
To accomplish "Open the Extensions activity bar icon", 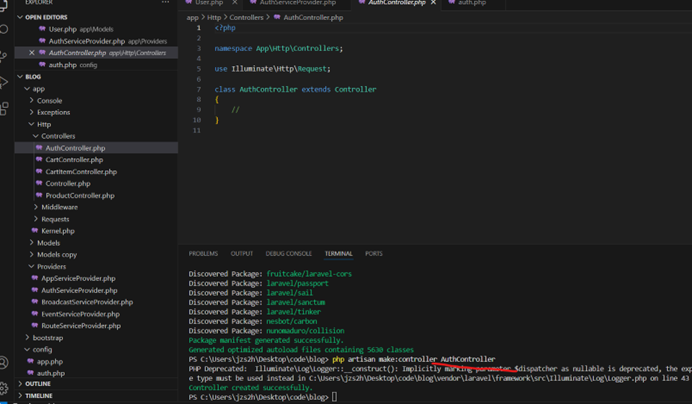I will [4, 108].
